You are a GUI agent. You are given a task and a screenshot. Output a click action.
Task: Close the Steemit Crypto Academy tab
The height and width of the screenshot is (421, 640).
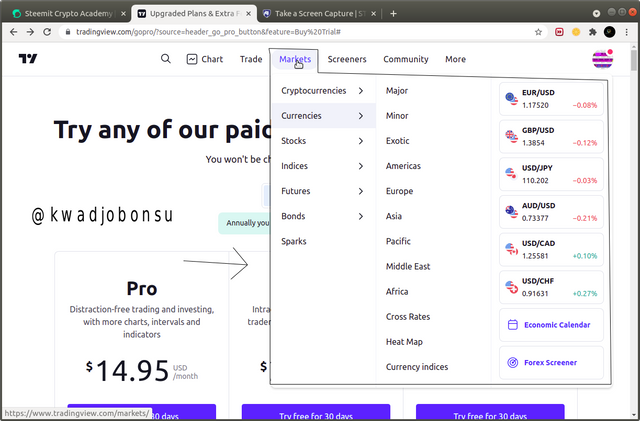(123, 13)
